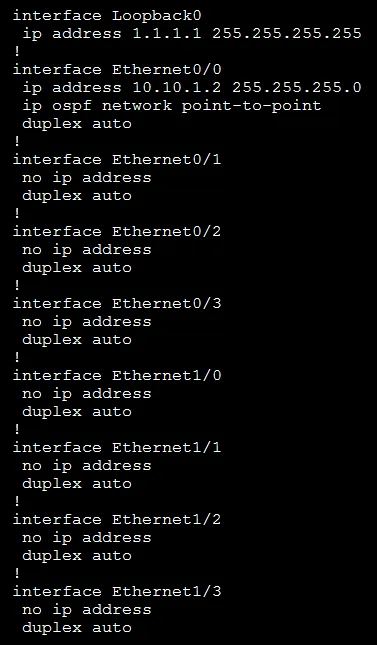Screen dimensions: 377x645
Task: Click the interface Ethernet1/2 line
Action: (117, 520)
